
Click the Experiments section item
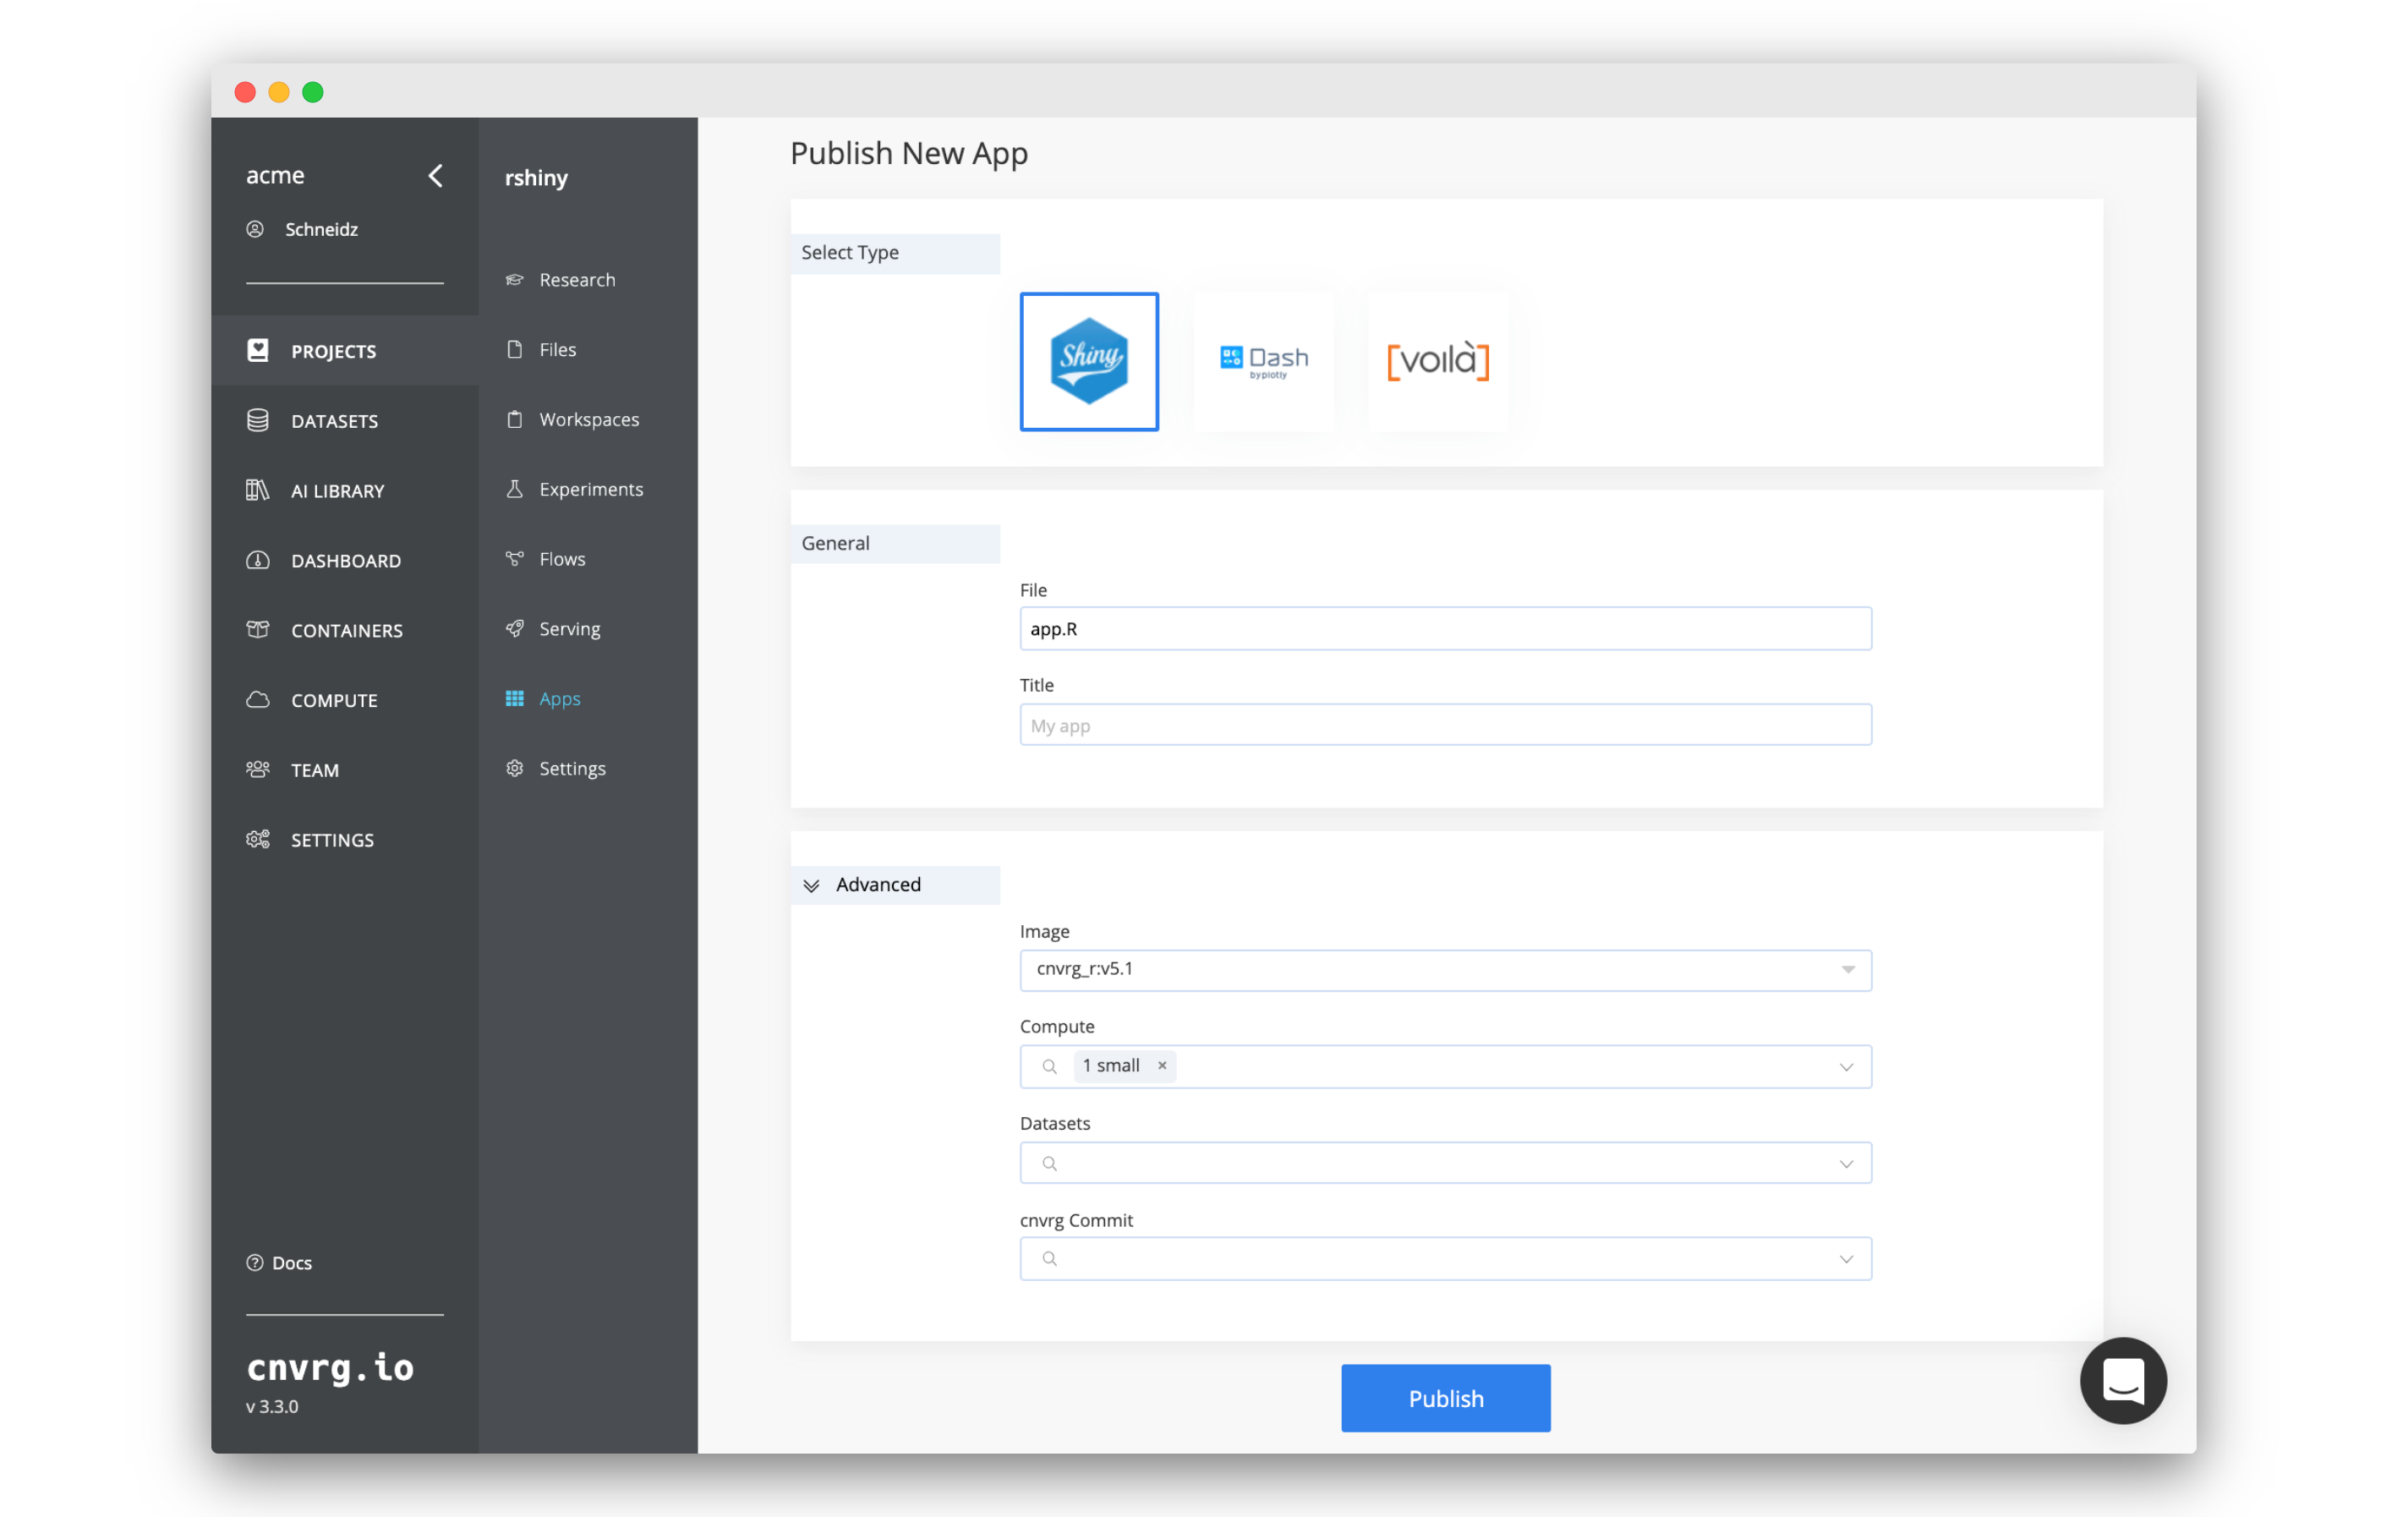click(593, 488)
